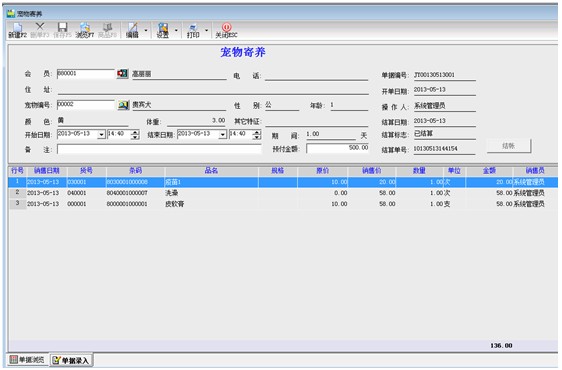
Task: Select row 1 by its row number cell
Action: pos(17,182)
